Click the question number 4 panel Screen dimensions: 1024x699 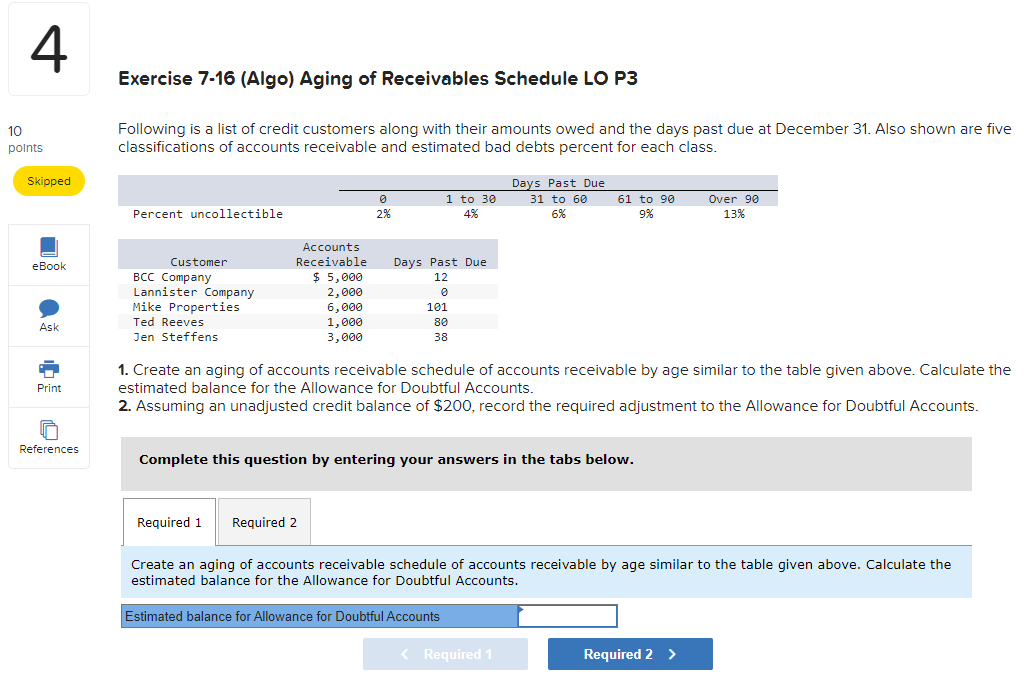point(48,48)
